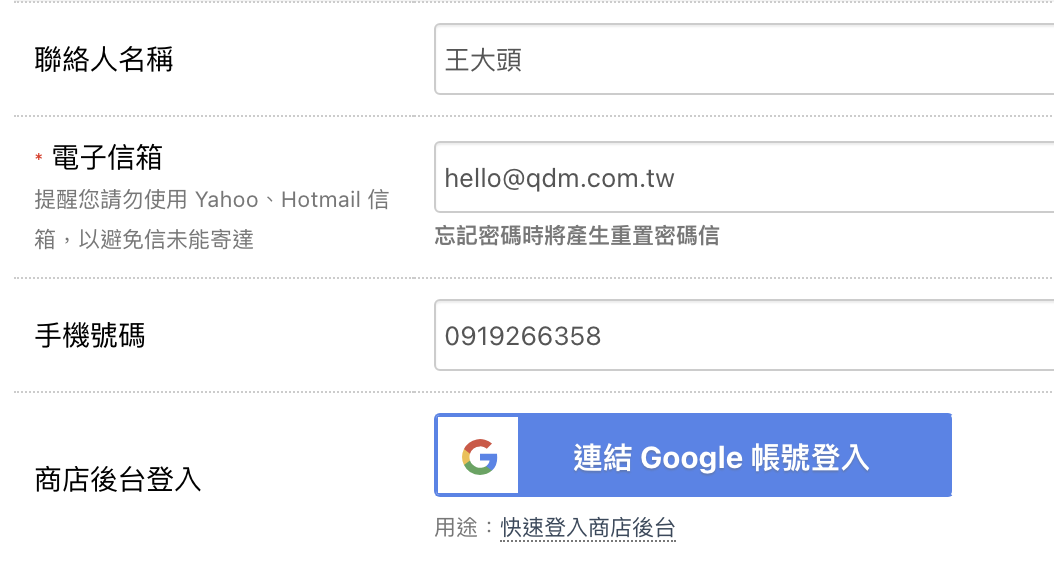The height and width of the screenshot is (562, 1054).
Task: Click into the hello@qdm.com.tw email field
Action: (744, 177)
